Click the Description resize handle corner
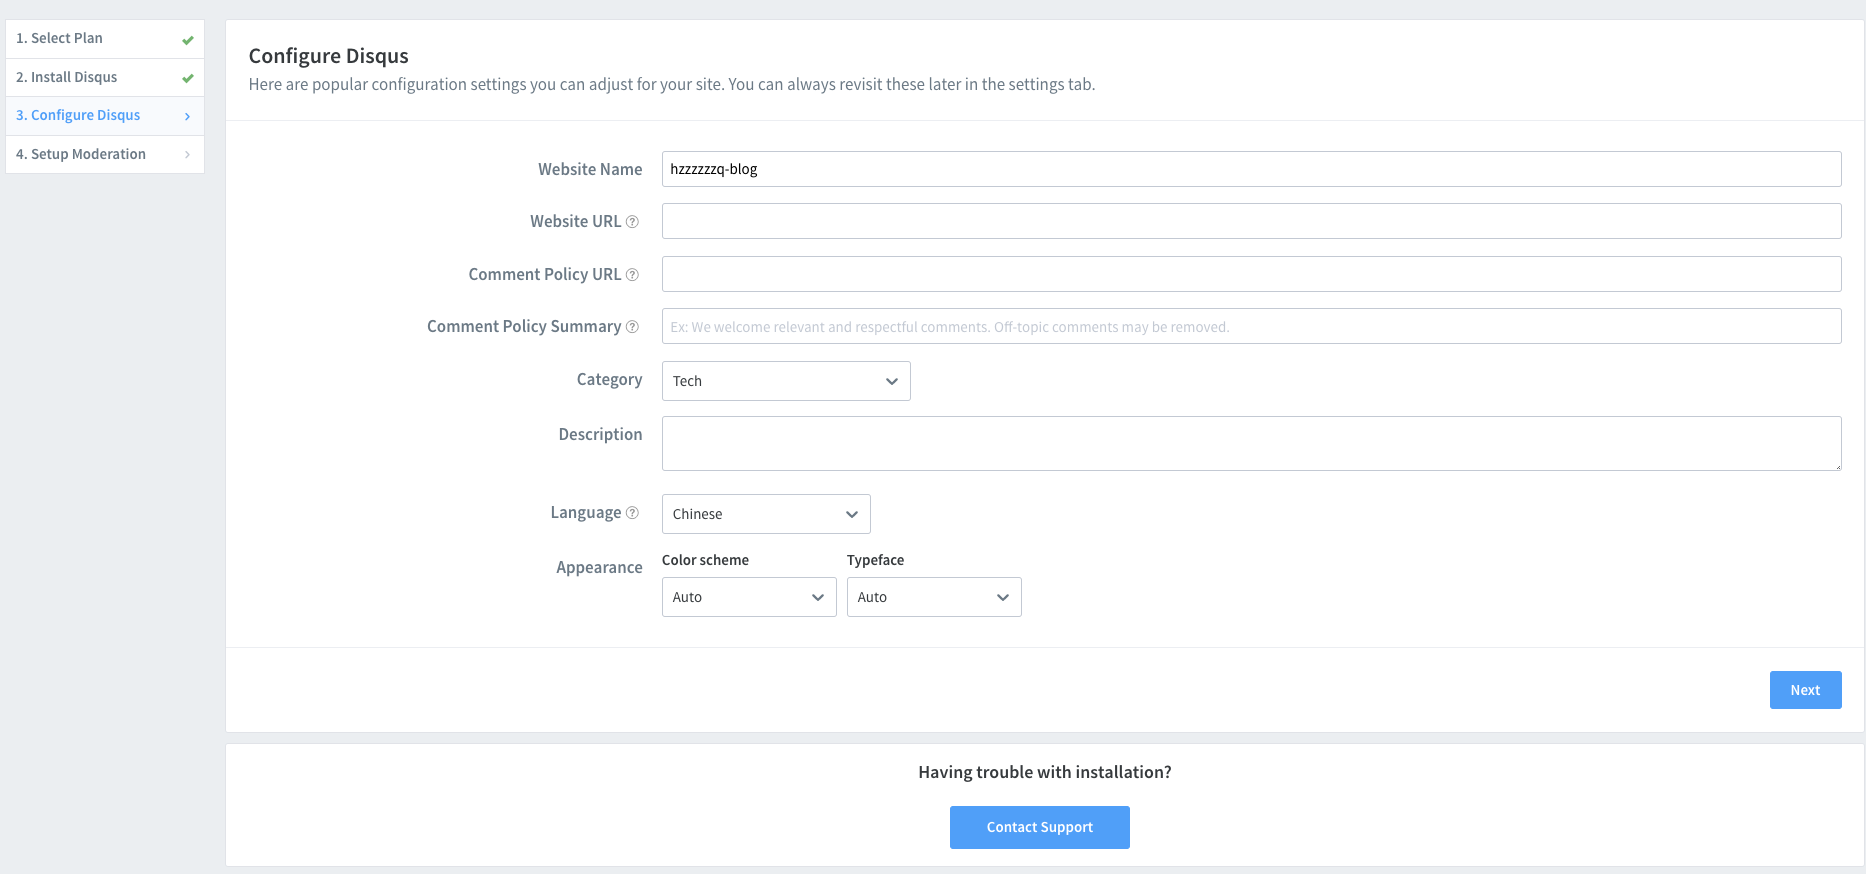1866x874 pixels. pos(1836,465)
